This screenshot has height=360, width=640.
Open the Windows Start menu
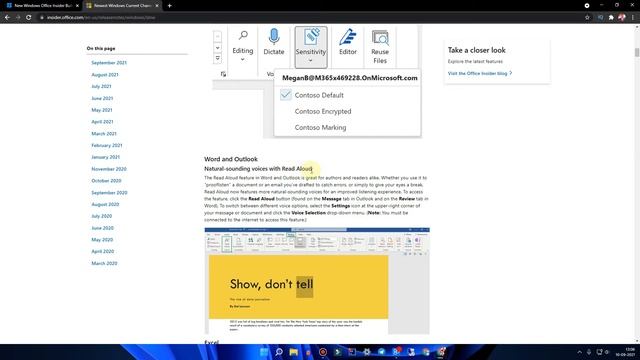click(264, 352)
